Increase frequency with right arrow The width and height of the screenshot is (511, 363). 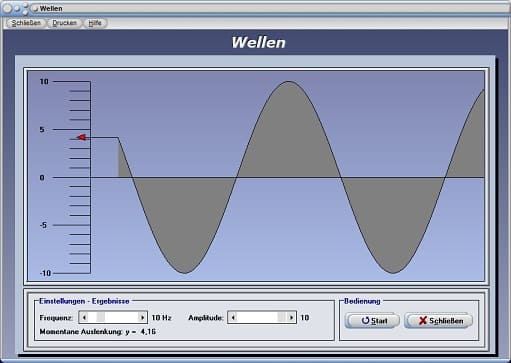tap(142, 318)
